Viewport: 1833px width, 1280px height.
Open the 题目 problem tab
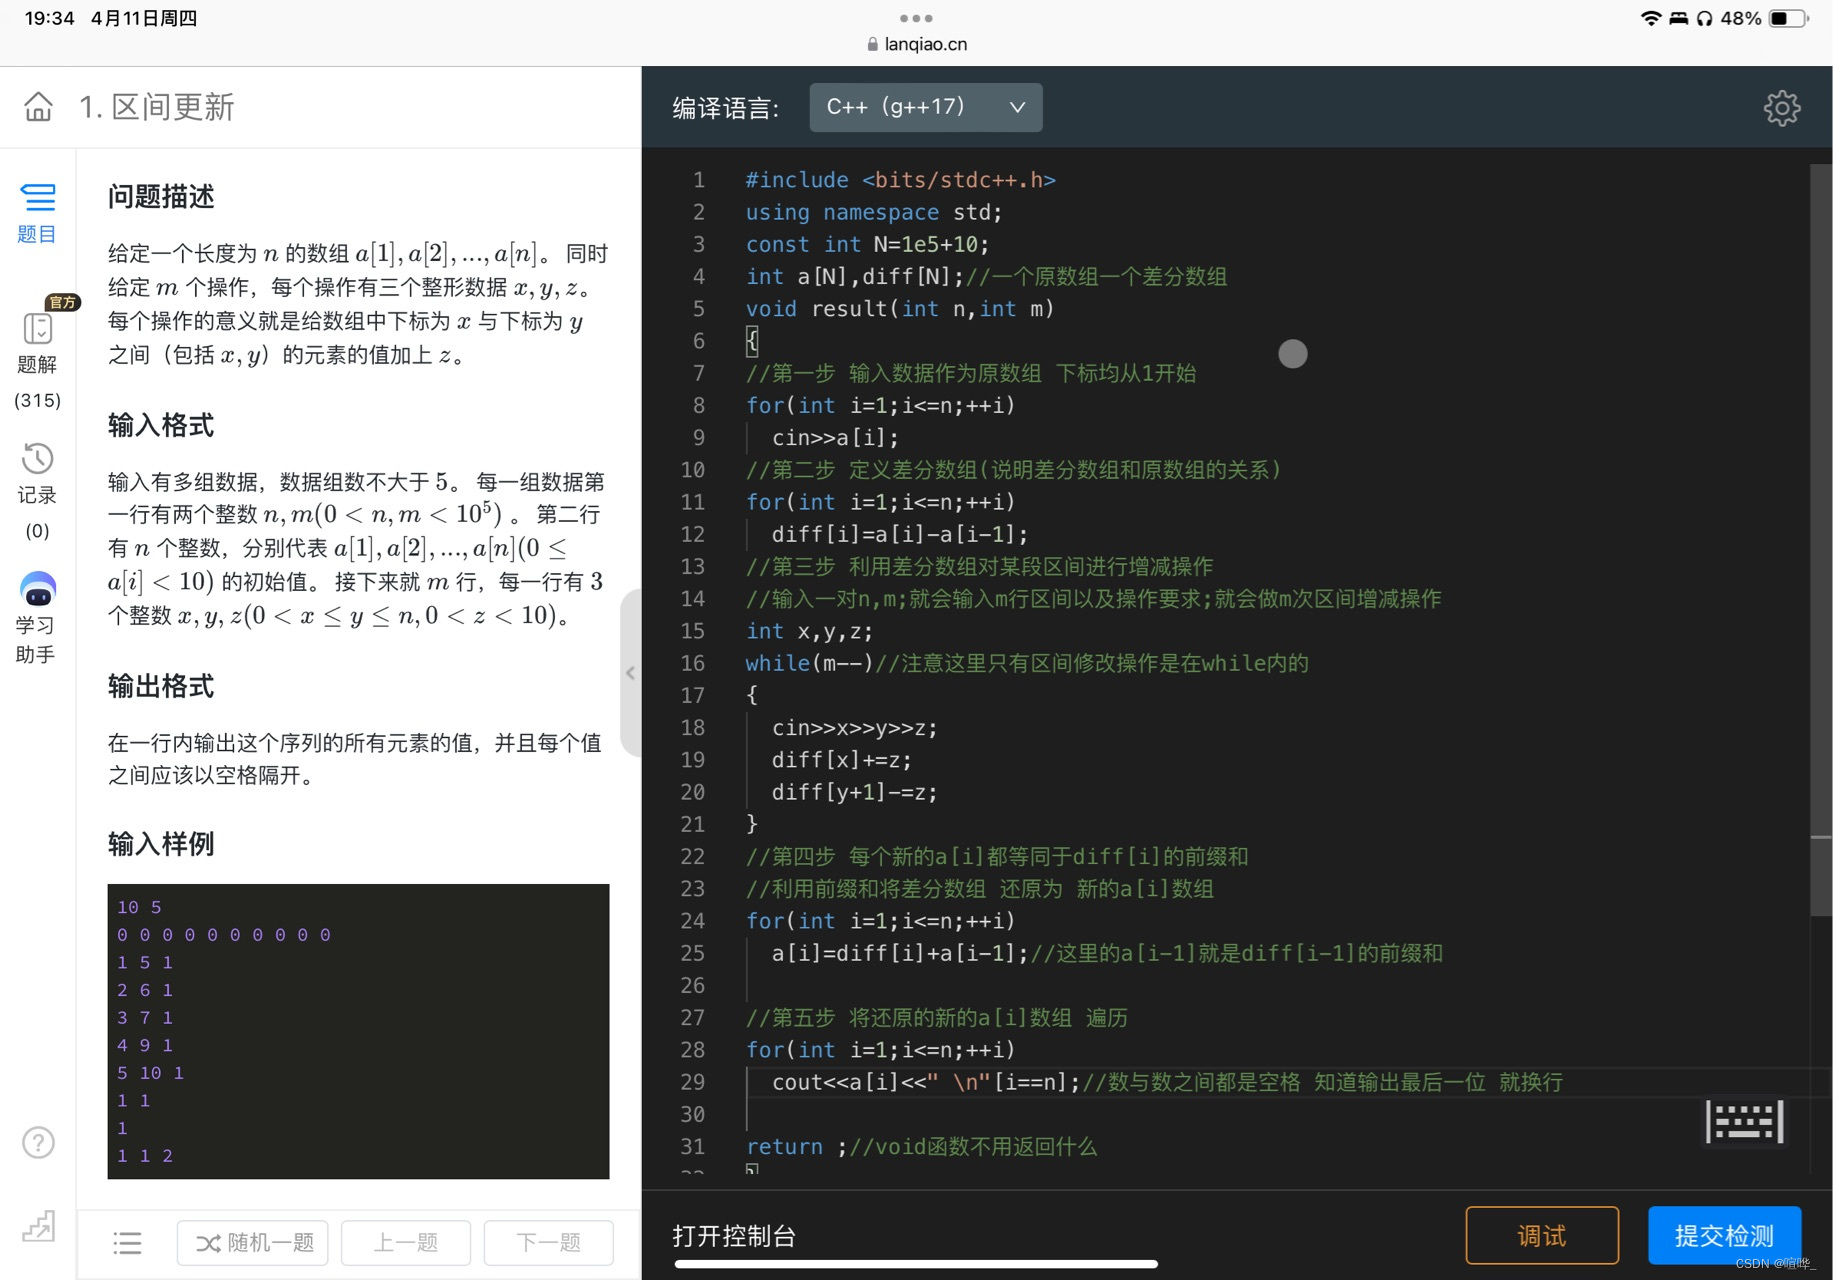(x=37, y=213)
